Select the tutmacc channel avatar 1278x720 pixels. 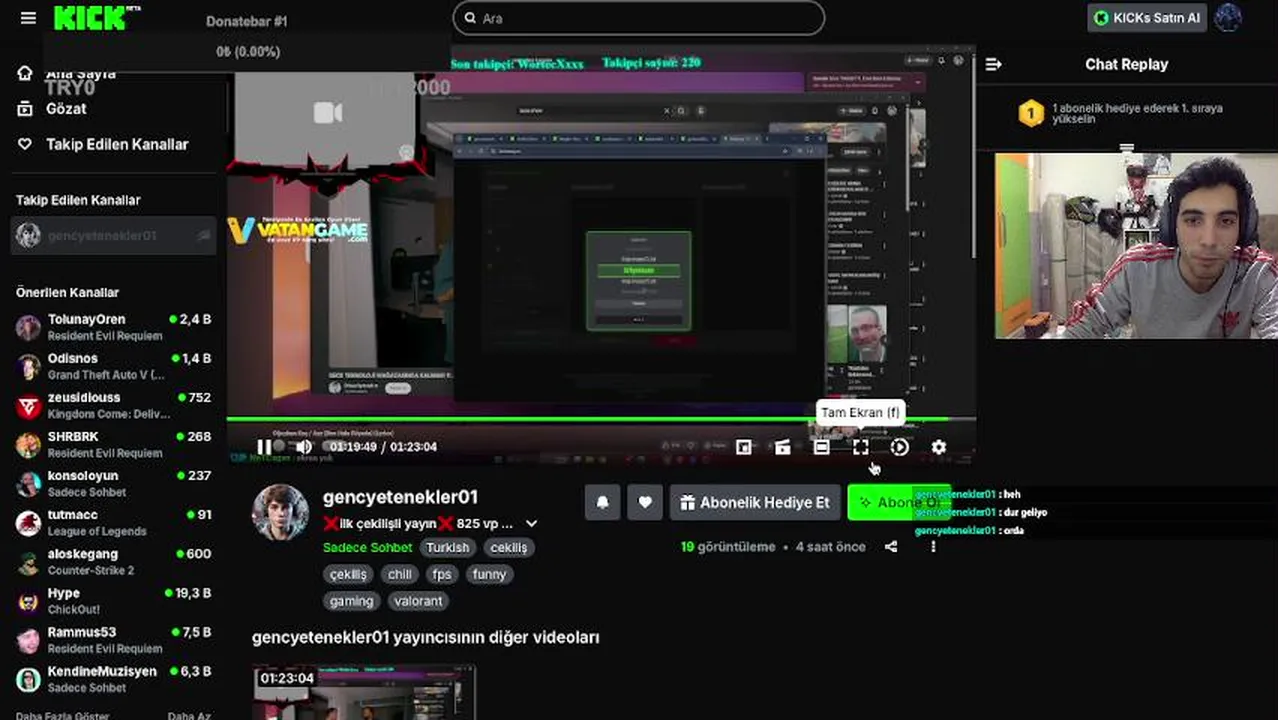(29, 522)
